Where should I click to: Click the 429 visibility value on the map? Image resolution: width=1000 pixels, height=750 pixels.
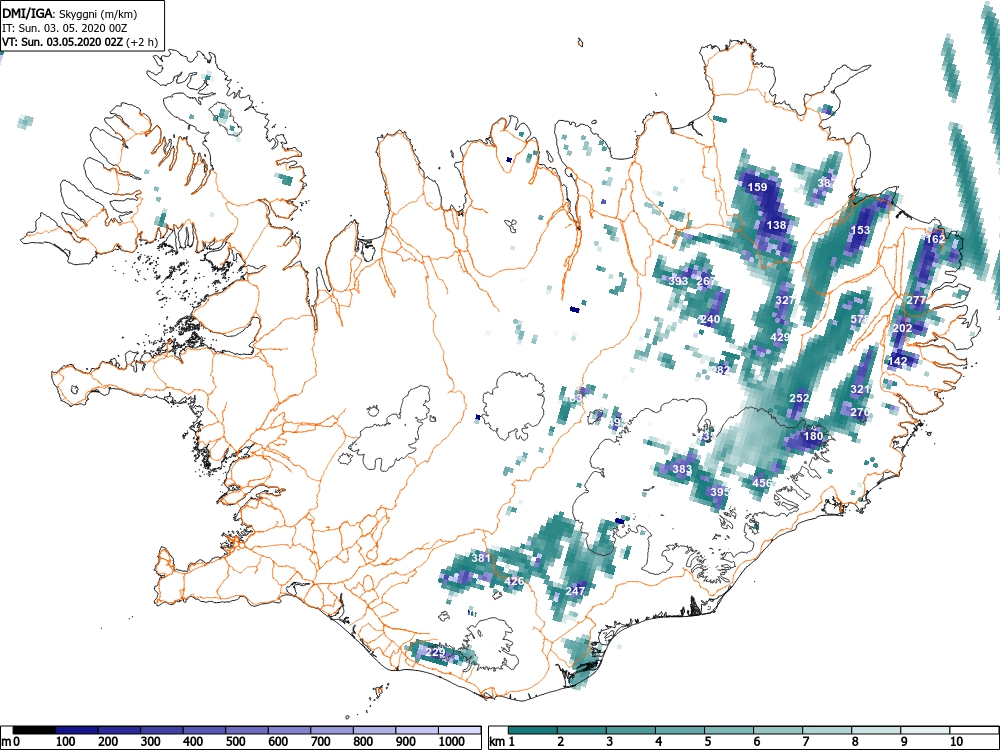pyautogui.click(x=780, y=337)
